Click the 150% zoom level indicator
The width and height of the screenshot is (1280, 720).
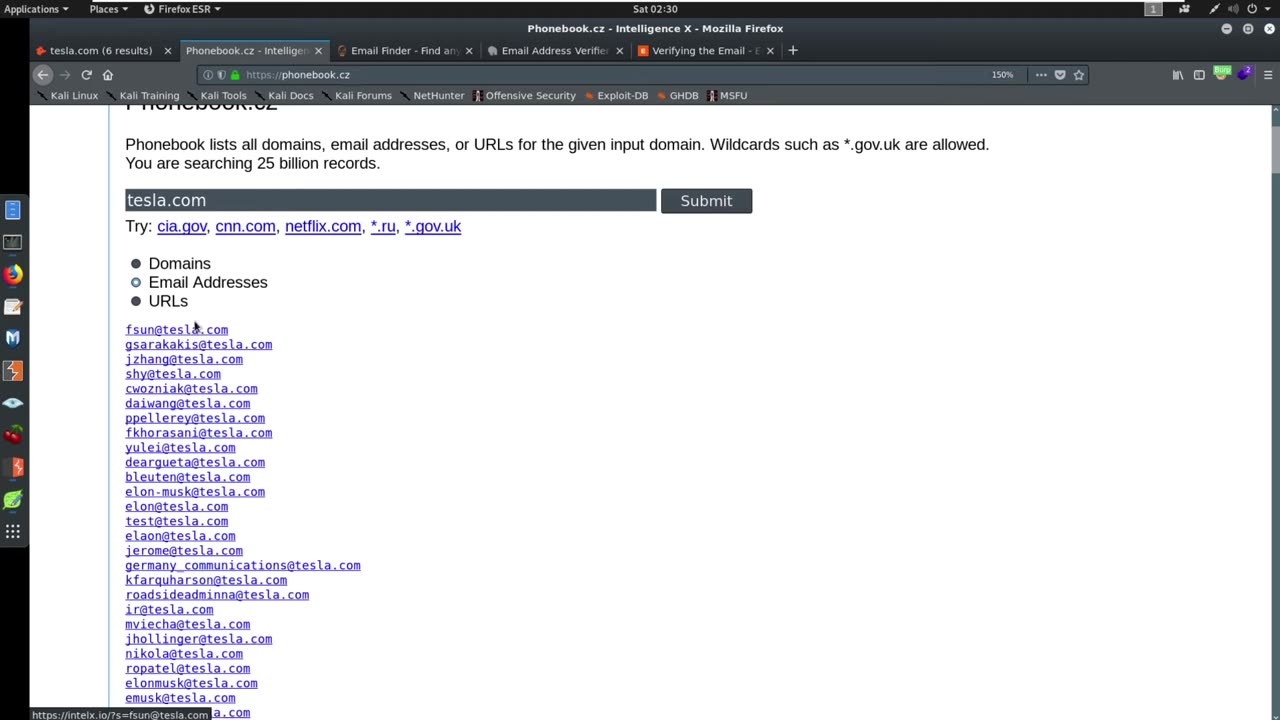coord(1002,75)
